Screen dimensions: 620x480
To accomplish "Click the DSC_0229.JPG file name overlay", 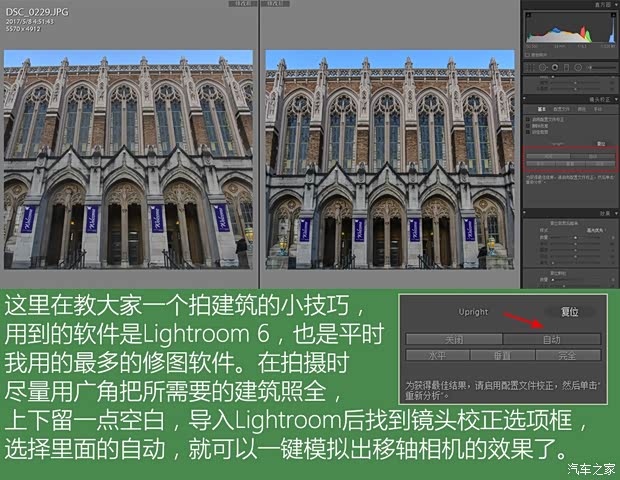I will tap(37, 12).
